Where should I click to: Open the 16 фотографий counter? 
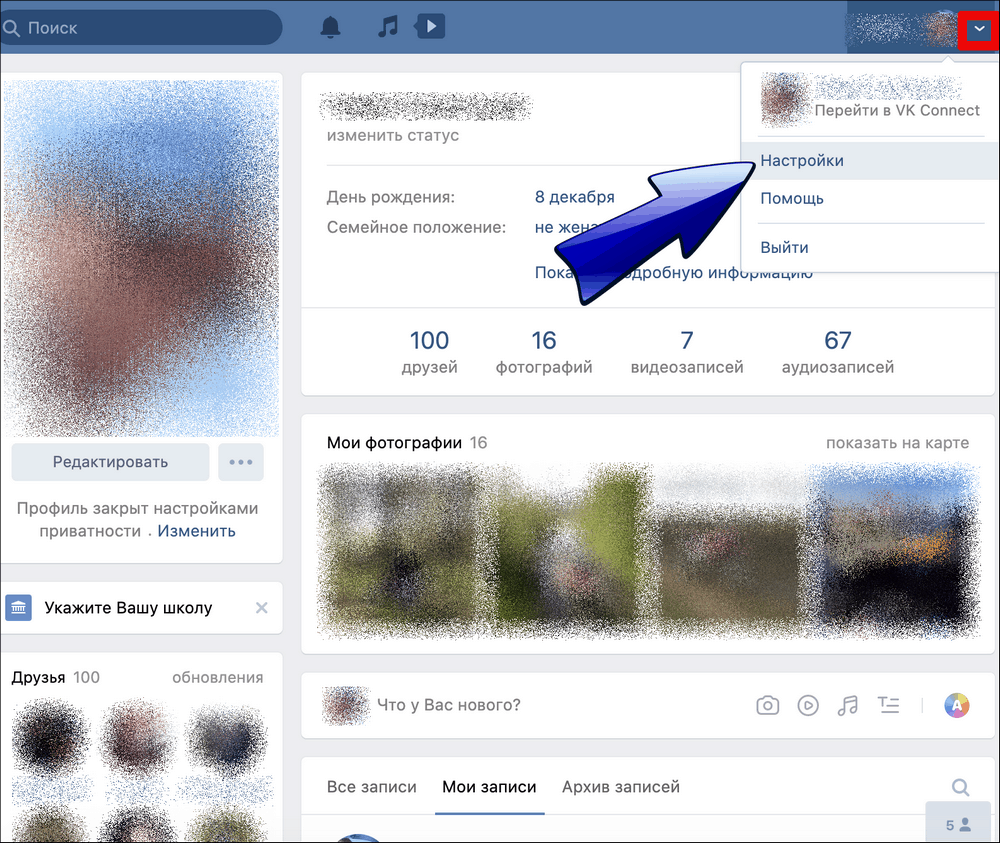pos(544,351)
